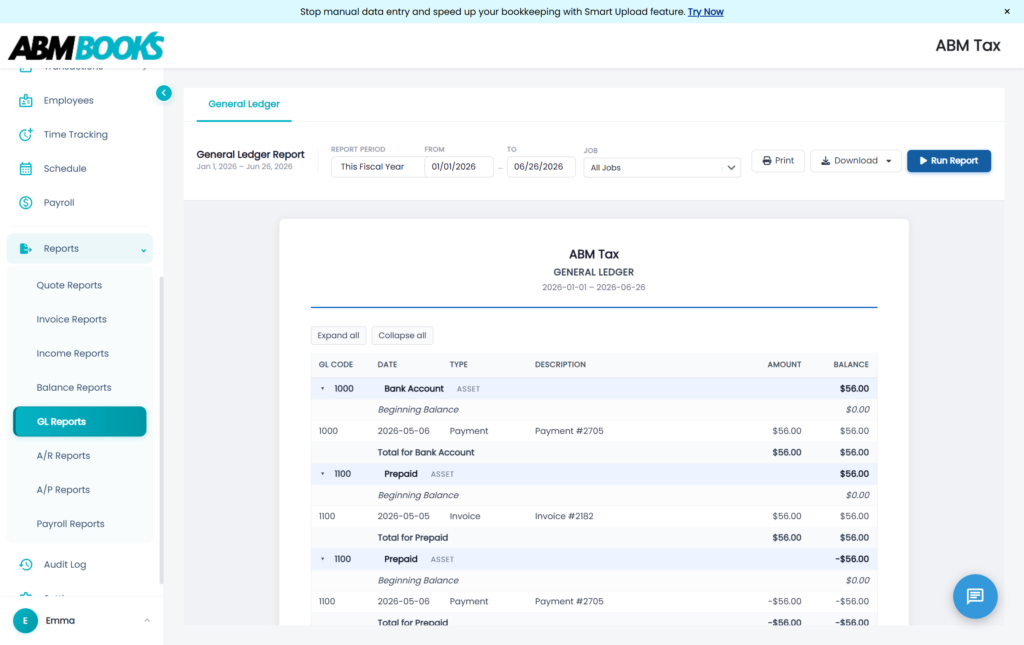
Task: Click the DESCRIPTION column header
Action: (x=560, y=364)
